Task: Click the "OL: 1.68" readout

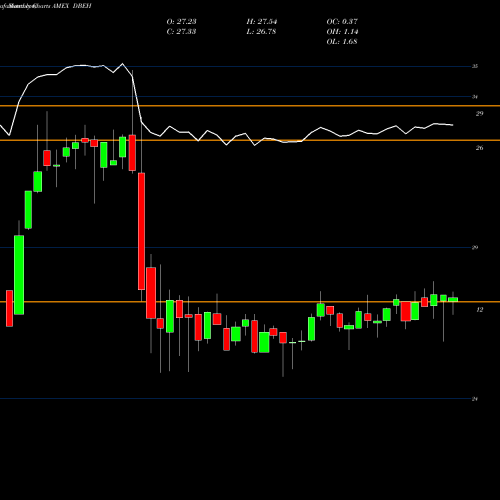Action: click(x=342, y=42)
